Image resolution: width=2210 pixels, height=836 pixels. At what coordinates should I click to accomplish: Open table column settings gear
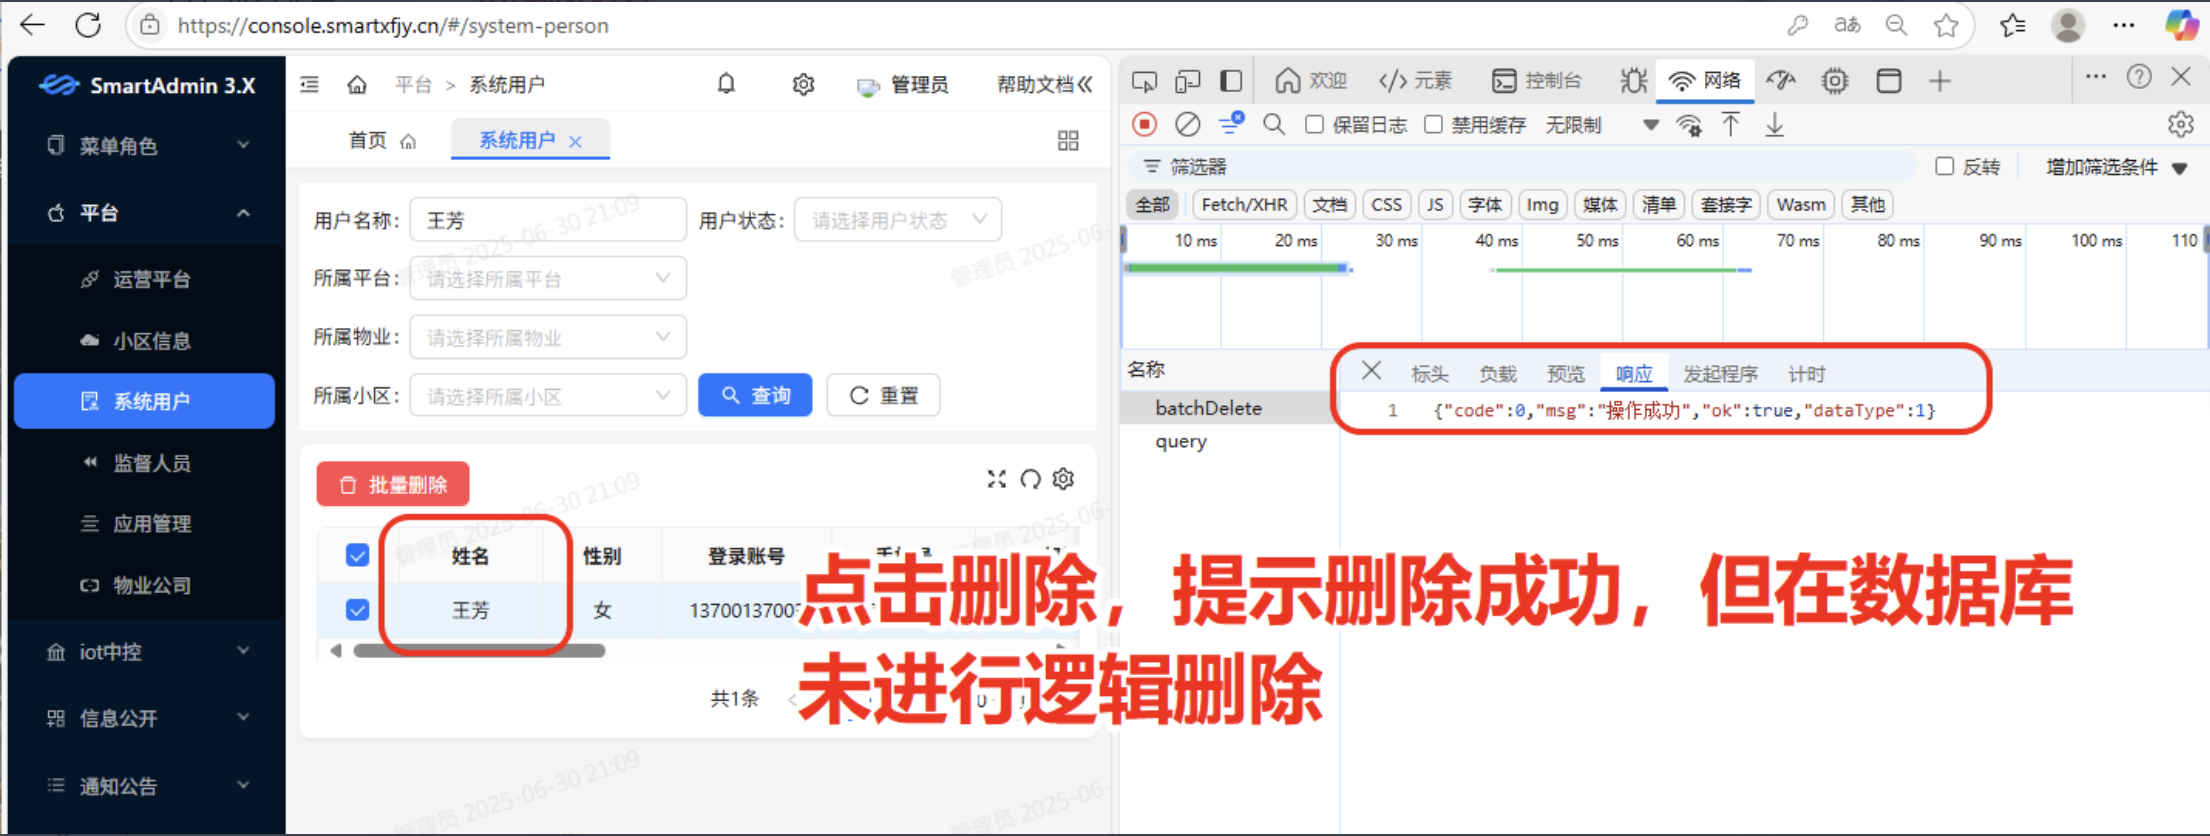(x=1063, y=479)
